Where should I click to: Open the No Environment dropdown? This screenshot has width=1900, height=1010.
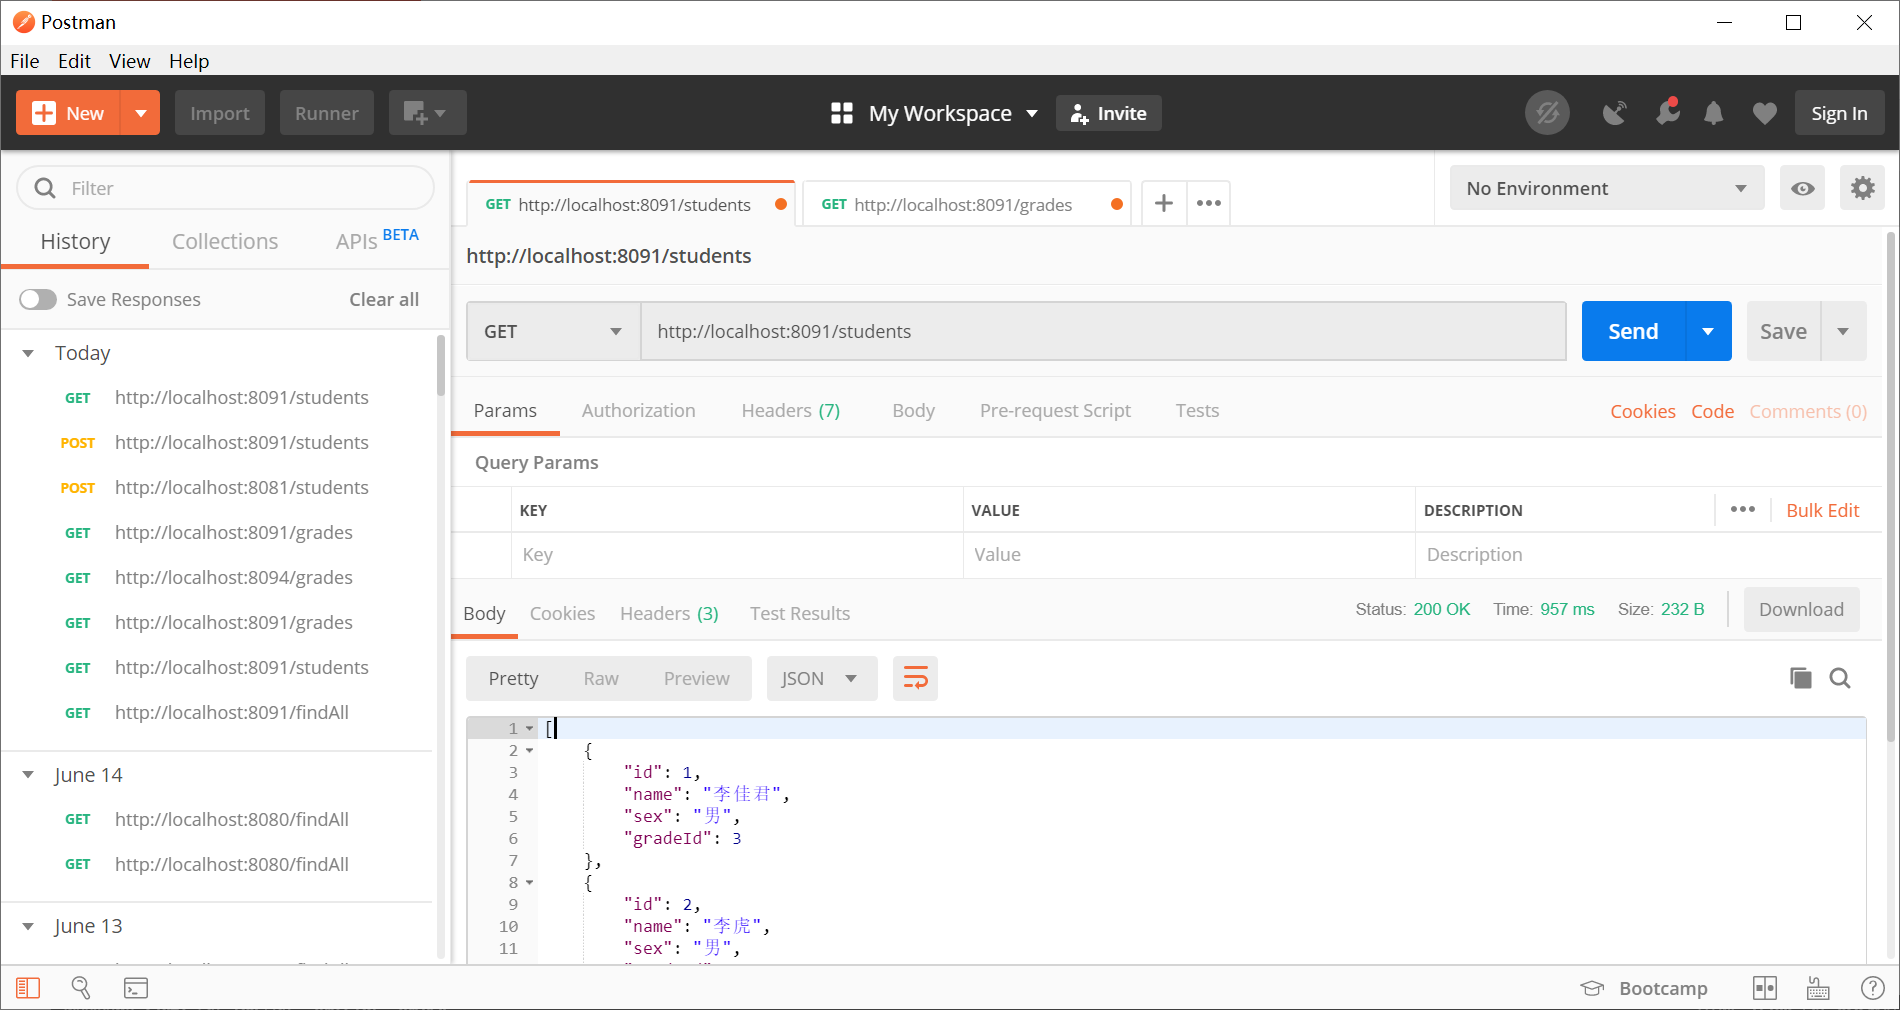point(1607,188)
